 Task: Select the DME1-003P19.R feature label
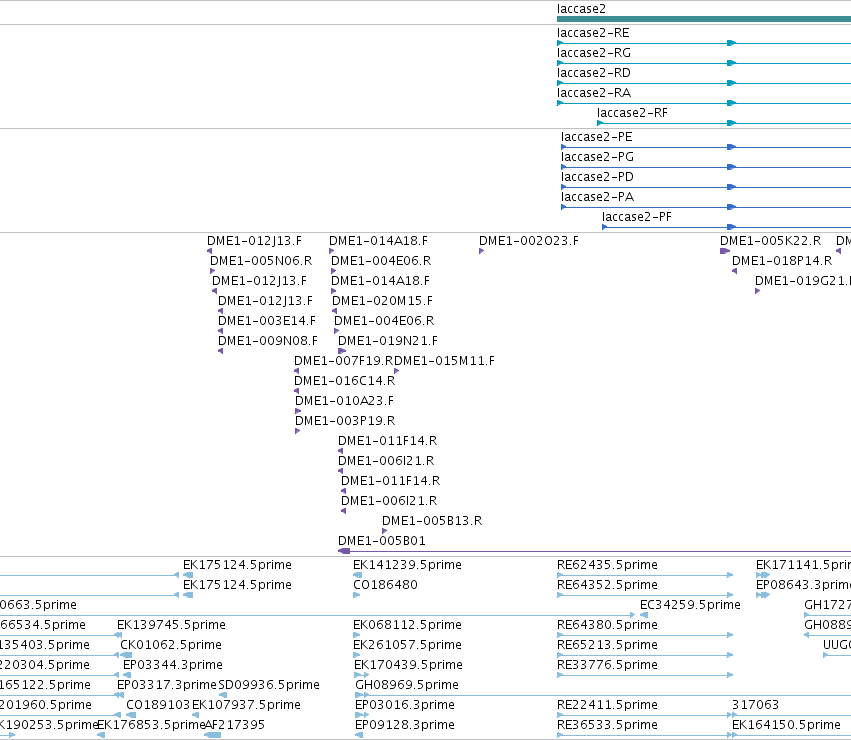point(345,421)
